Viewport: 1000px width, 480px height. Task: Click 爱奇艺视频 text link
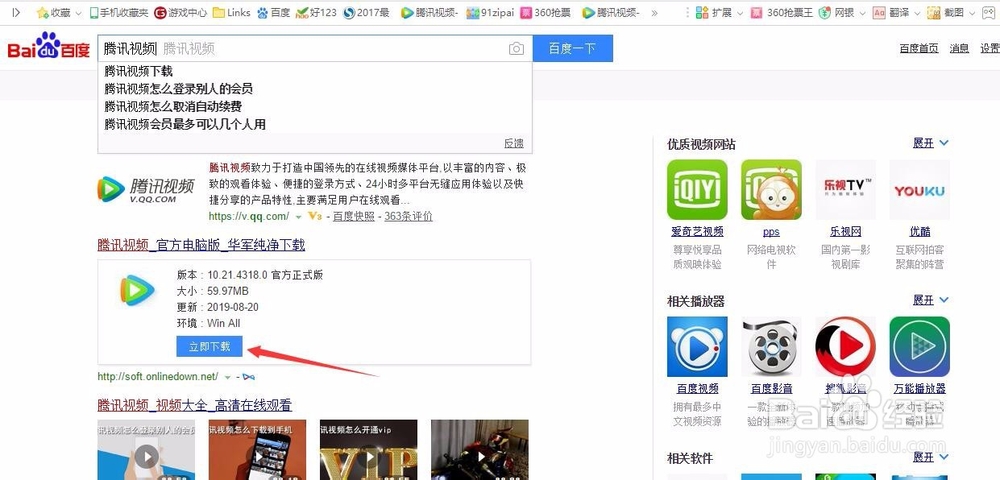click(697, 231)
